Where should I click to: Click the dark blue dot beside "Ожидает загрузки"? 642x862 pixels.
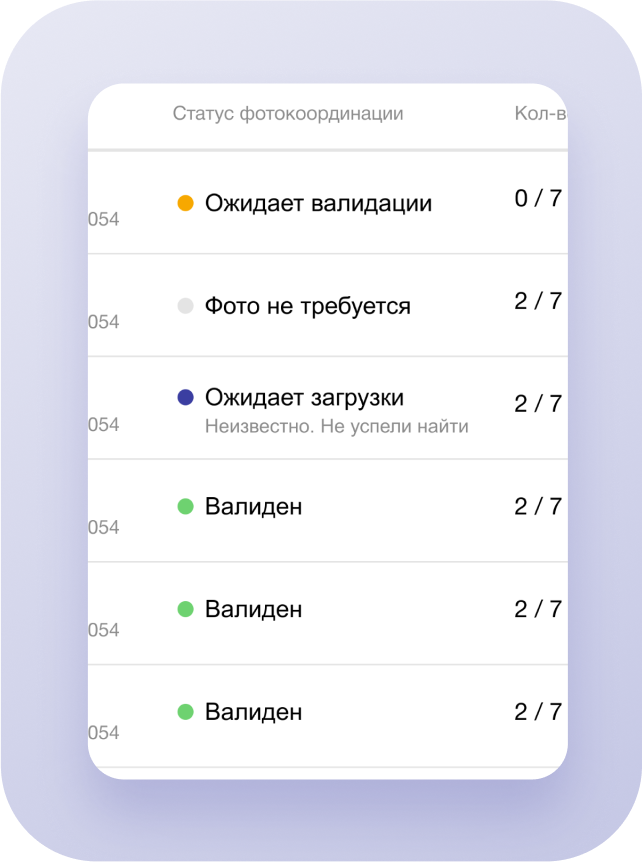(x=185, y=398)
